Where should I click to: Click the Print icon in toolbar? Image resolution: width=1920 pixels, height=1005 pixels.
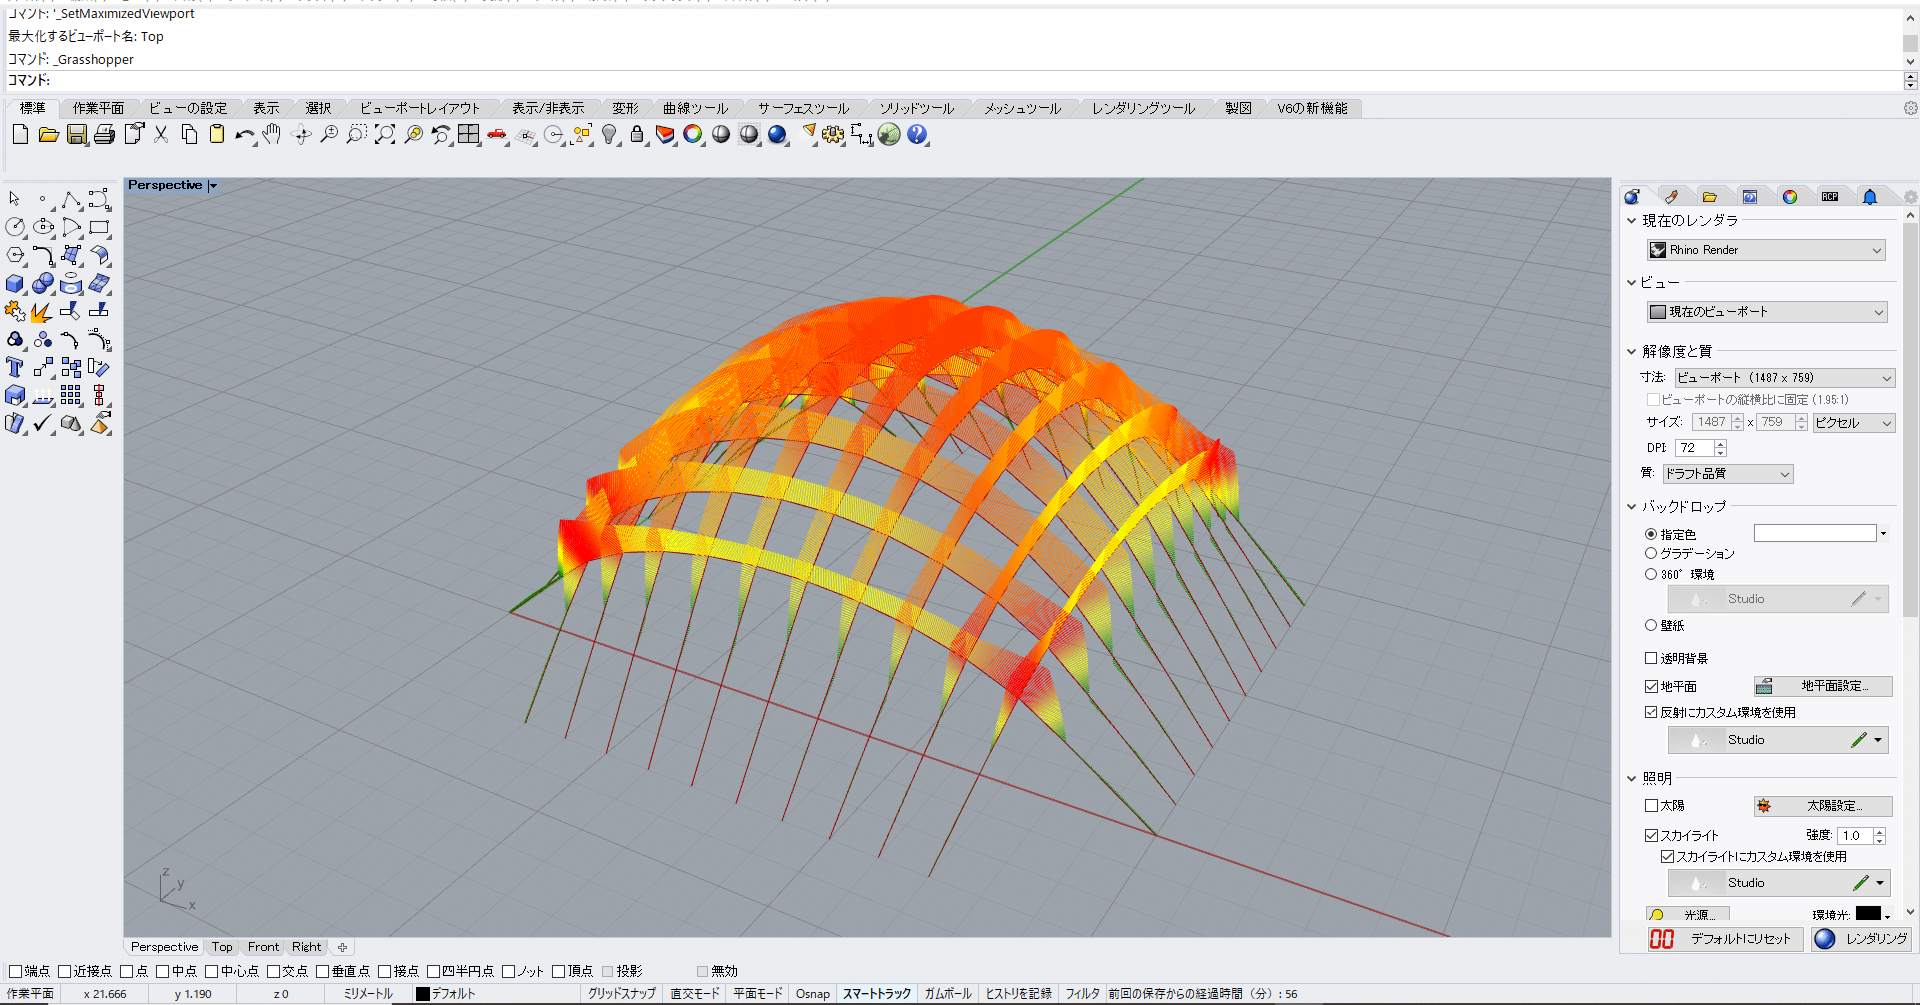pos(104,134)
